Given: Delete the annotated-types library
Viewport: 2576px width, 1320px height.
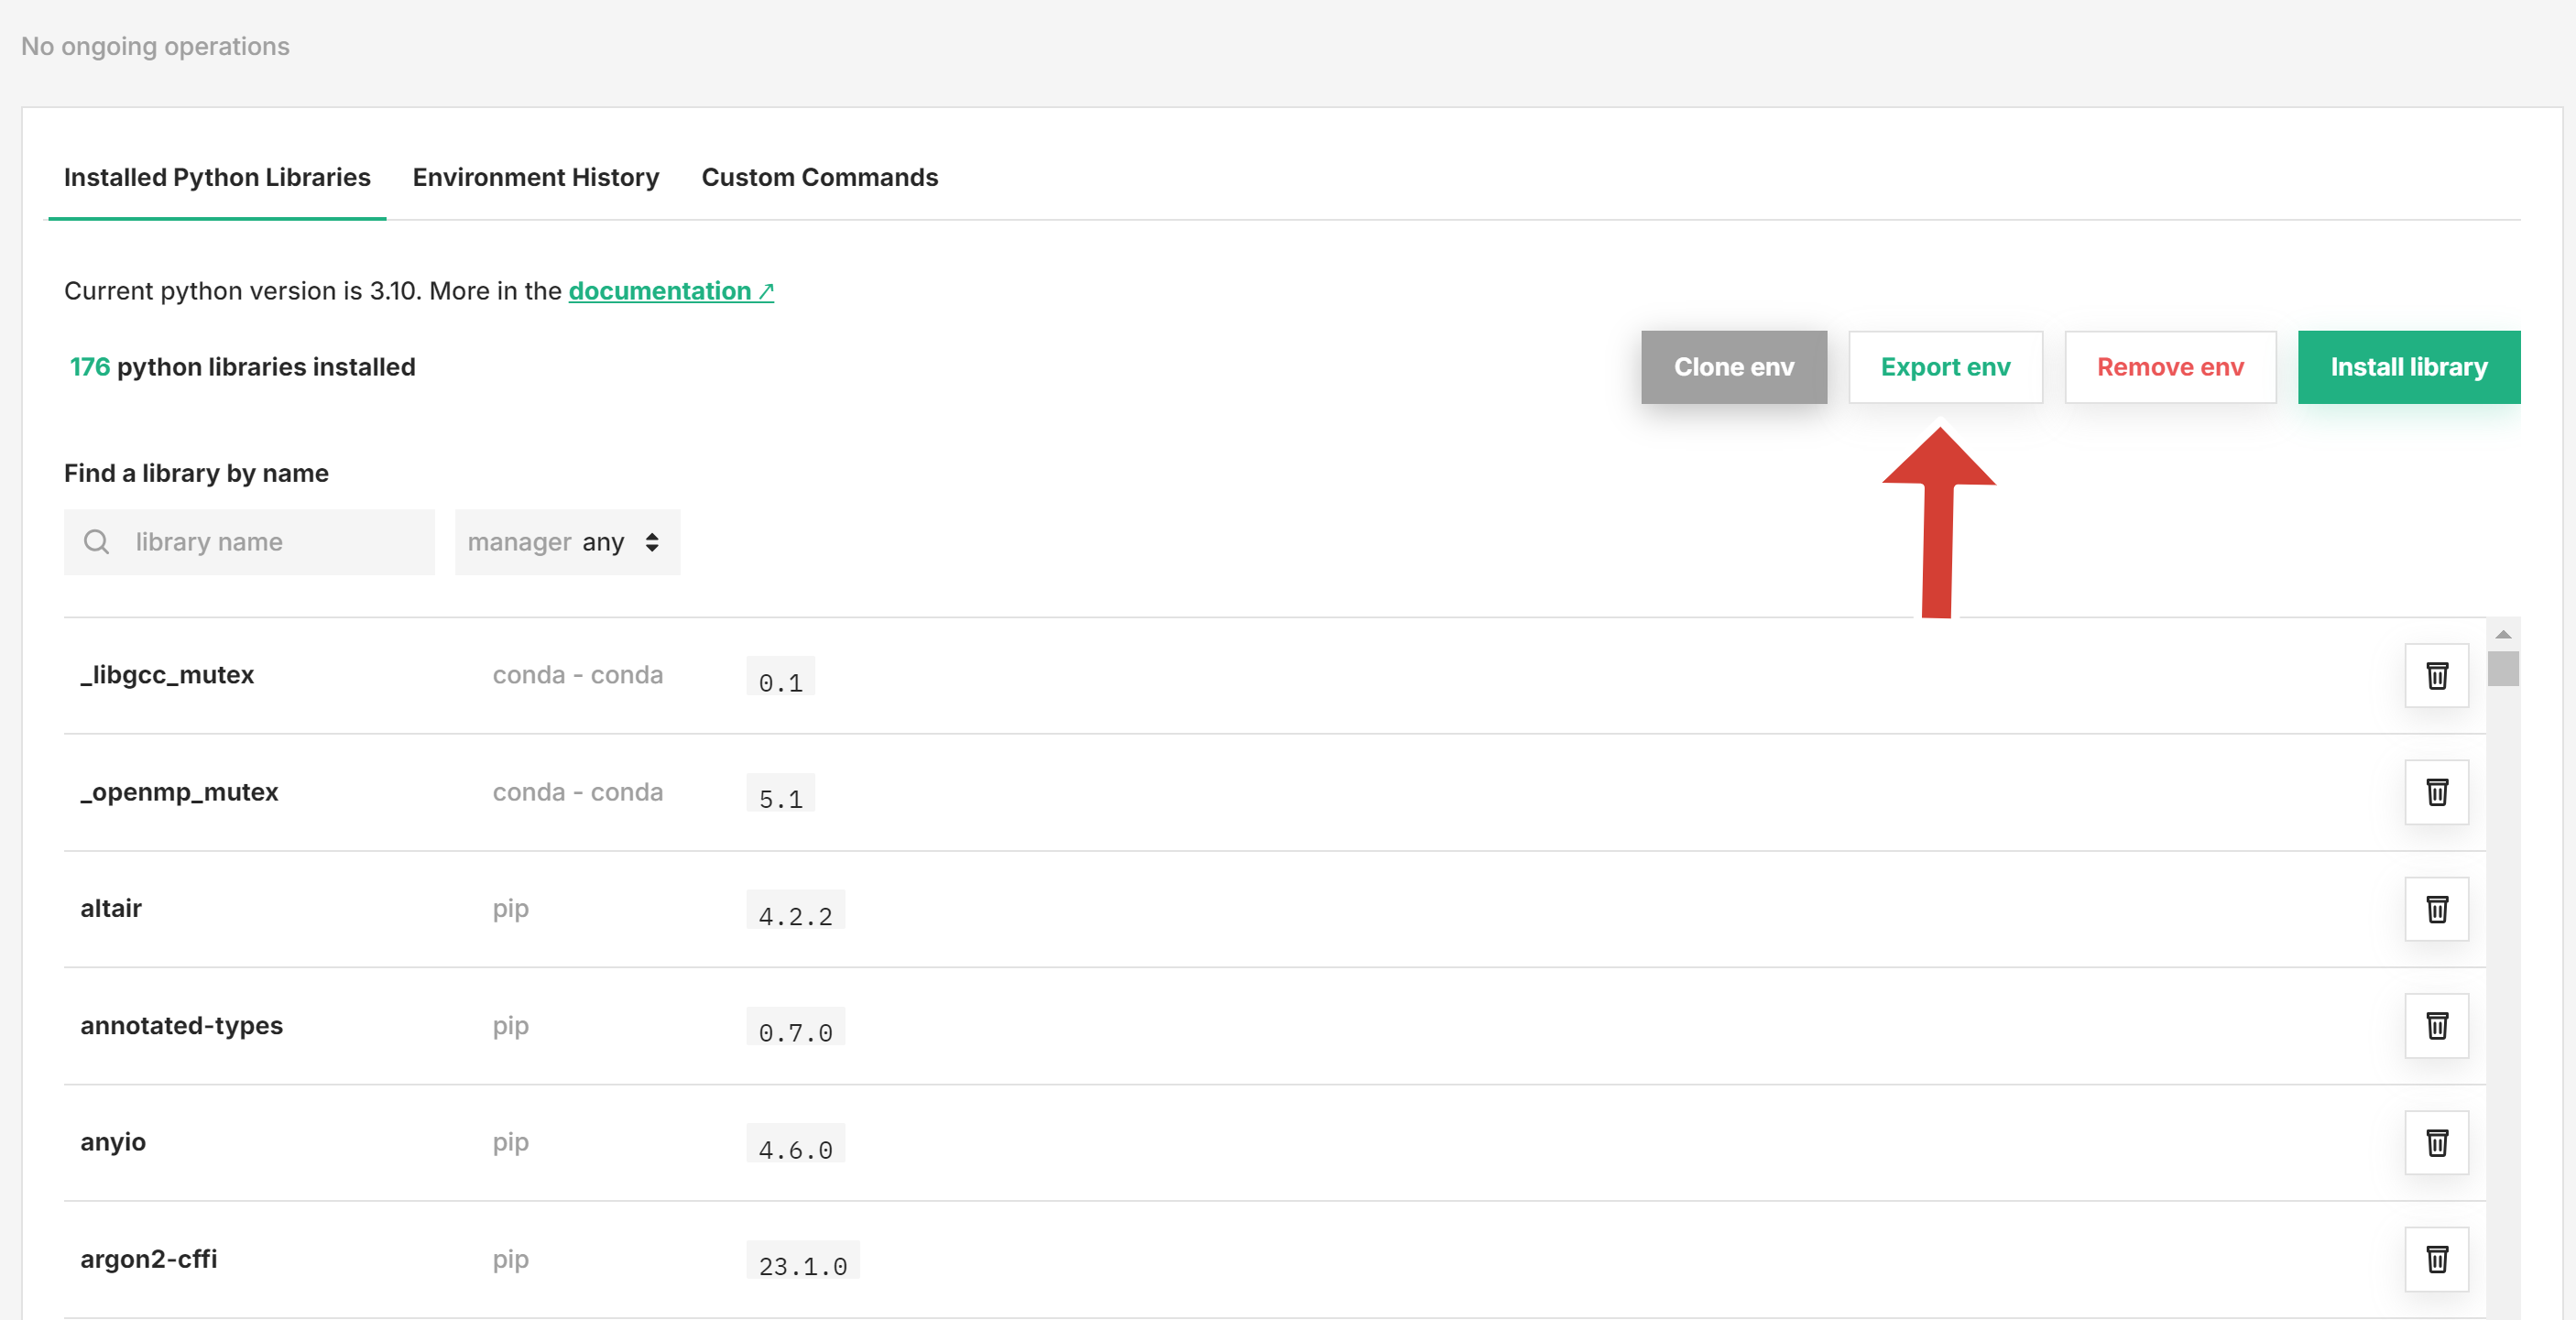Looking at the screenshot, I should (x=2436, y=1025).
